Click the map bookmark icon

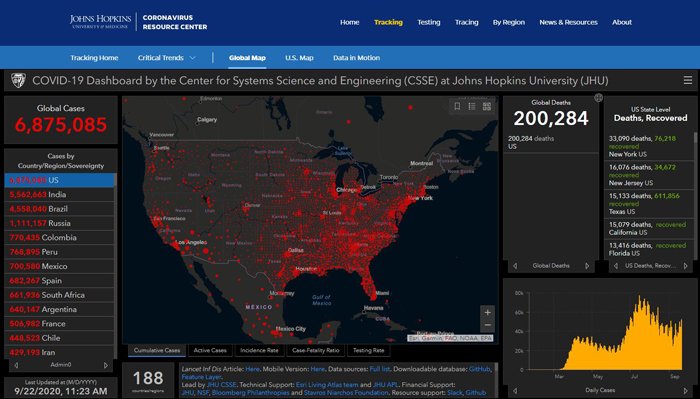click(x=457, y=106)
